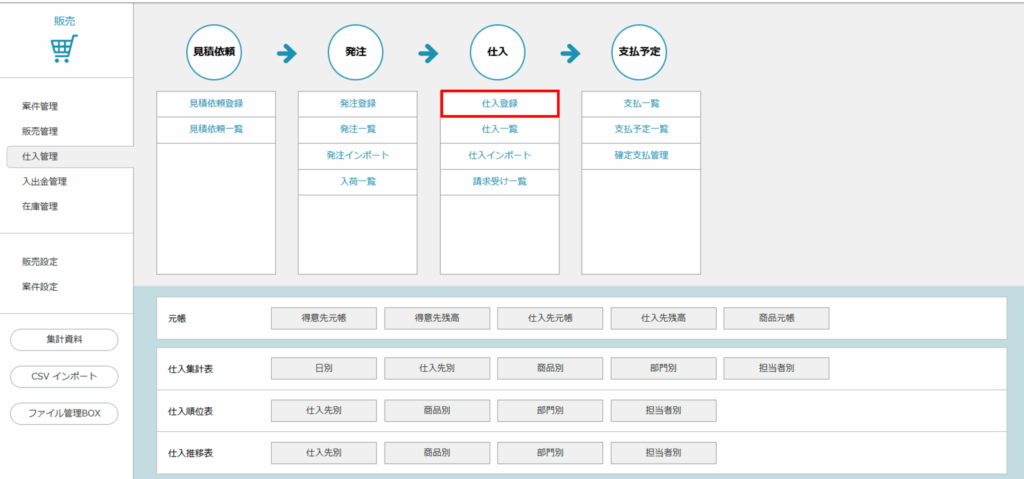1024x479 pixels.
Task: Click the 見積依頼 circle step icon
Action: 215,51
